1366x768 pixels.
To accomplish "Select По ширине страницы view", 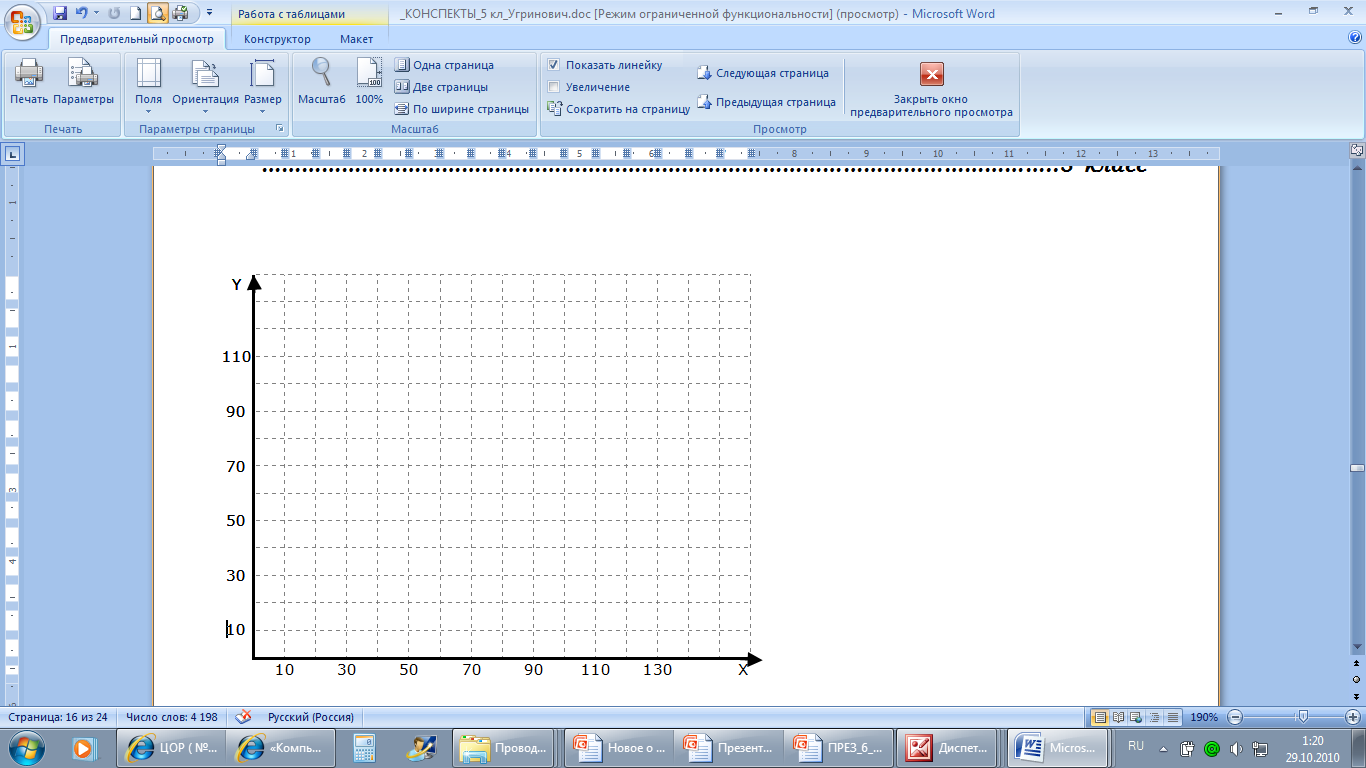I will (x=461, y=109).
